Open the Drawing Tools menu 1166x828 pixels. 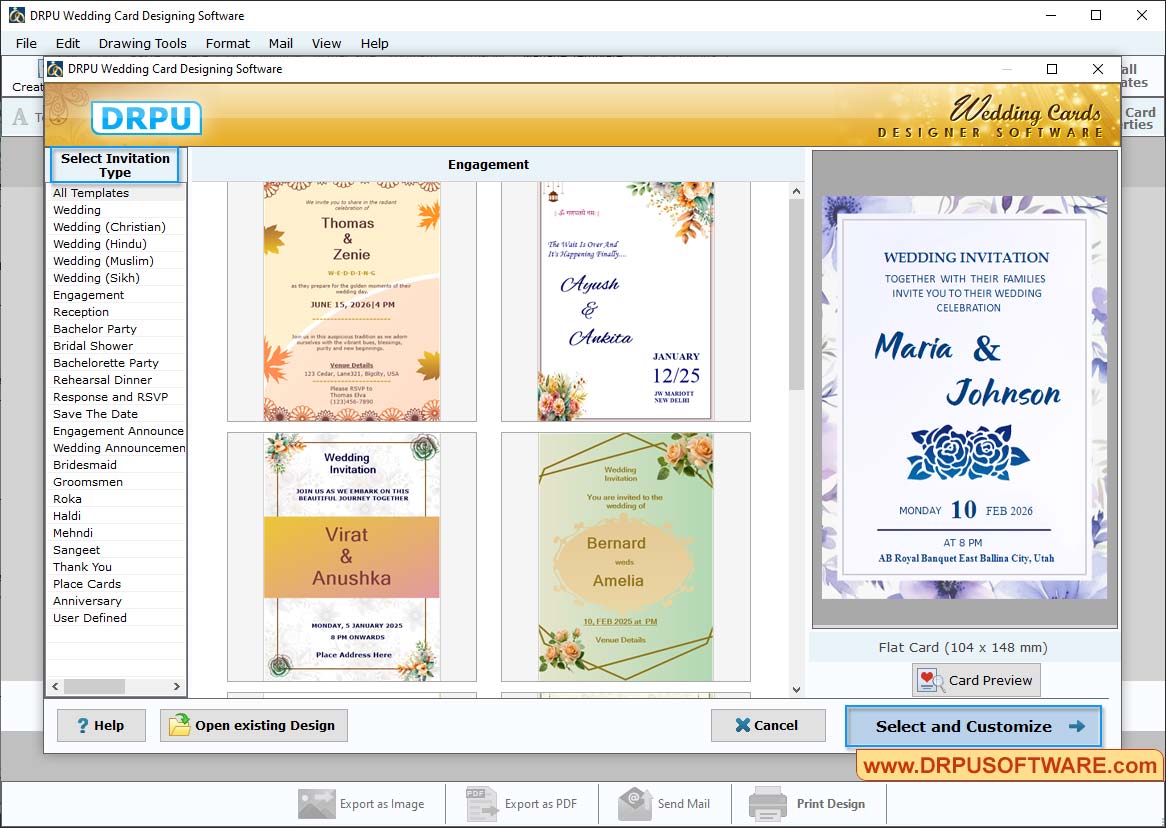pyautogui.click(x=142, y=43)
